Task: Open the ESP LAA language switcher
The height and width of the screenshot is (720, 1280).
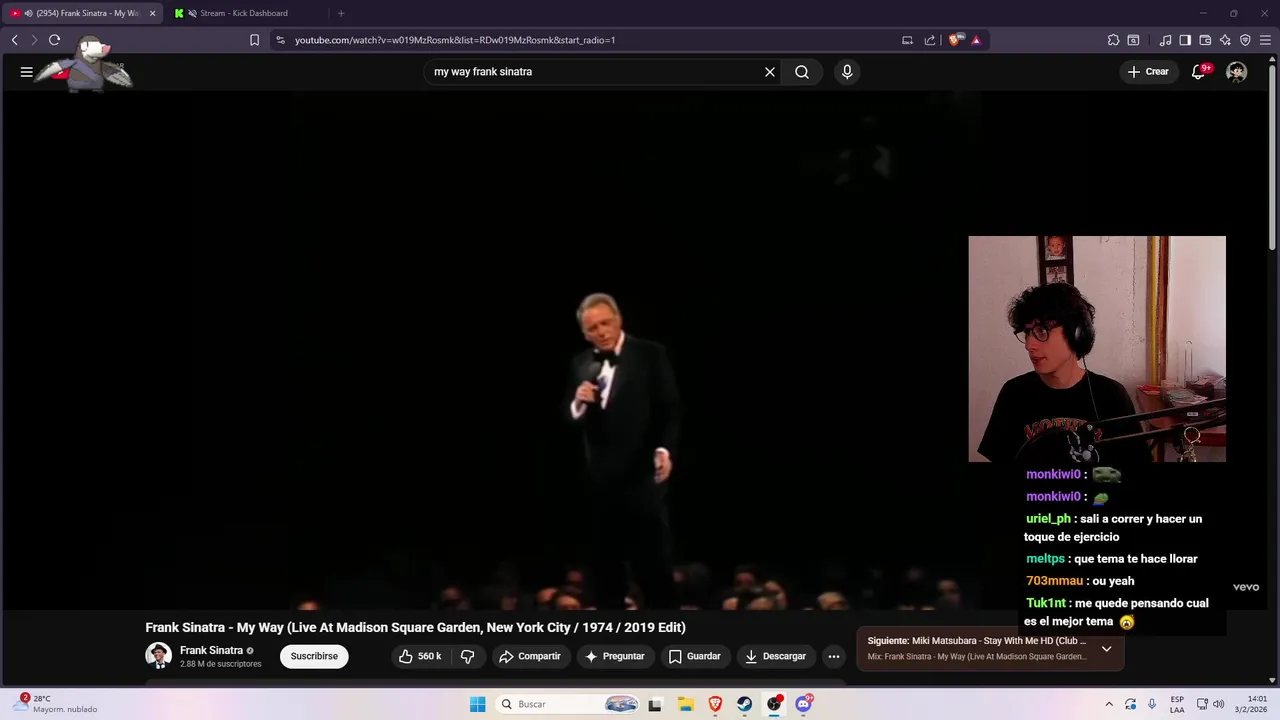Action: click(1177, 704)
